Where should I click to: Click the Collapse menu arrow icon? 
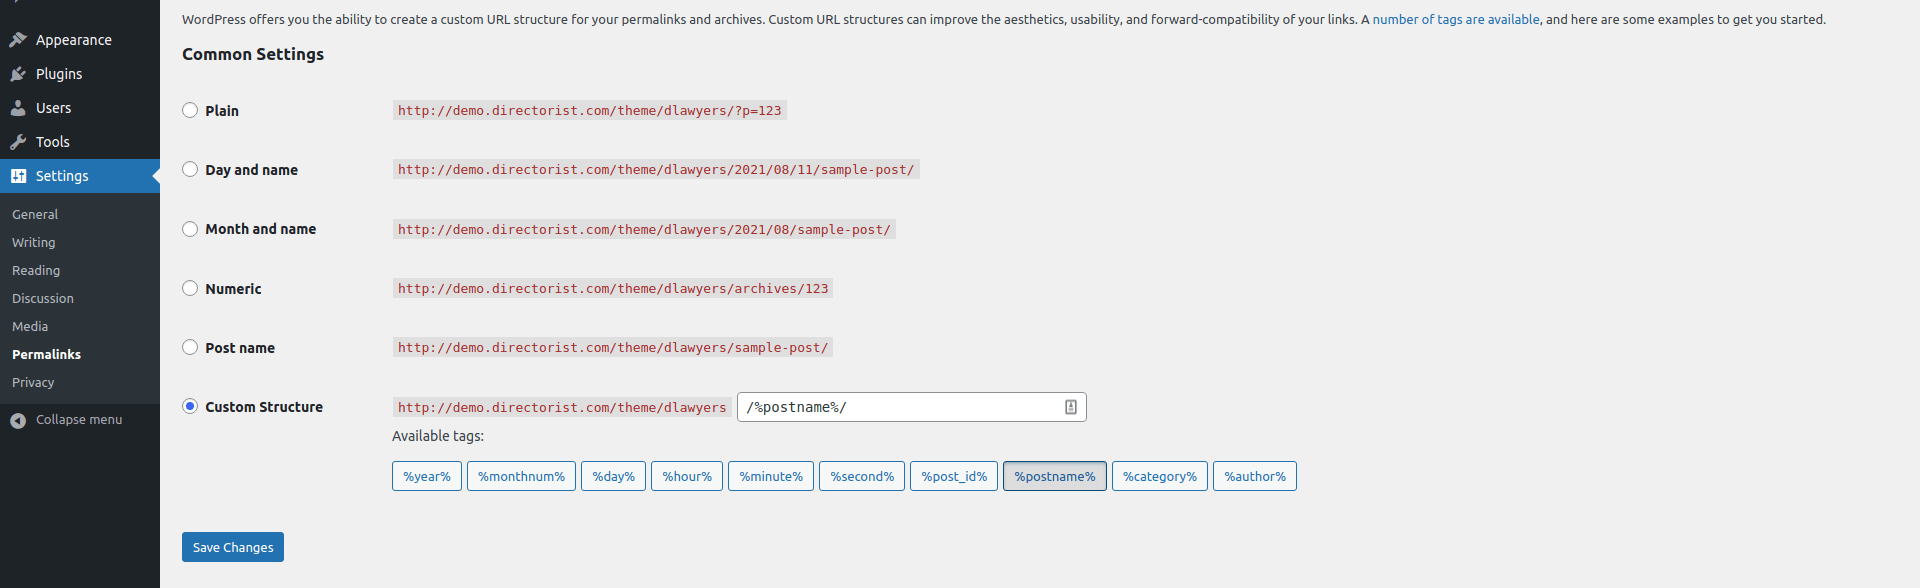(18, 421)
